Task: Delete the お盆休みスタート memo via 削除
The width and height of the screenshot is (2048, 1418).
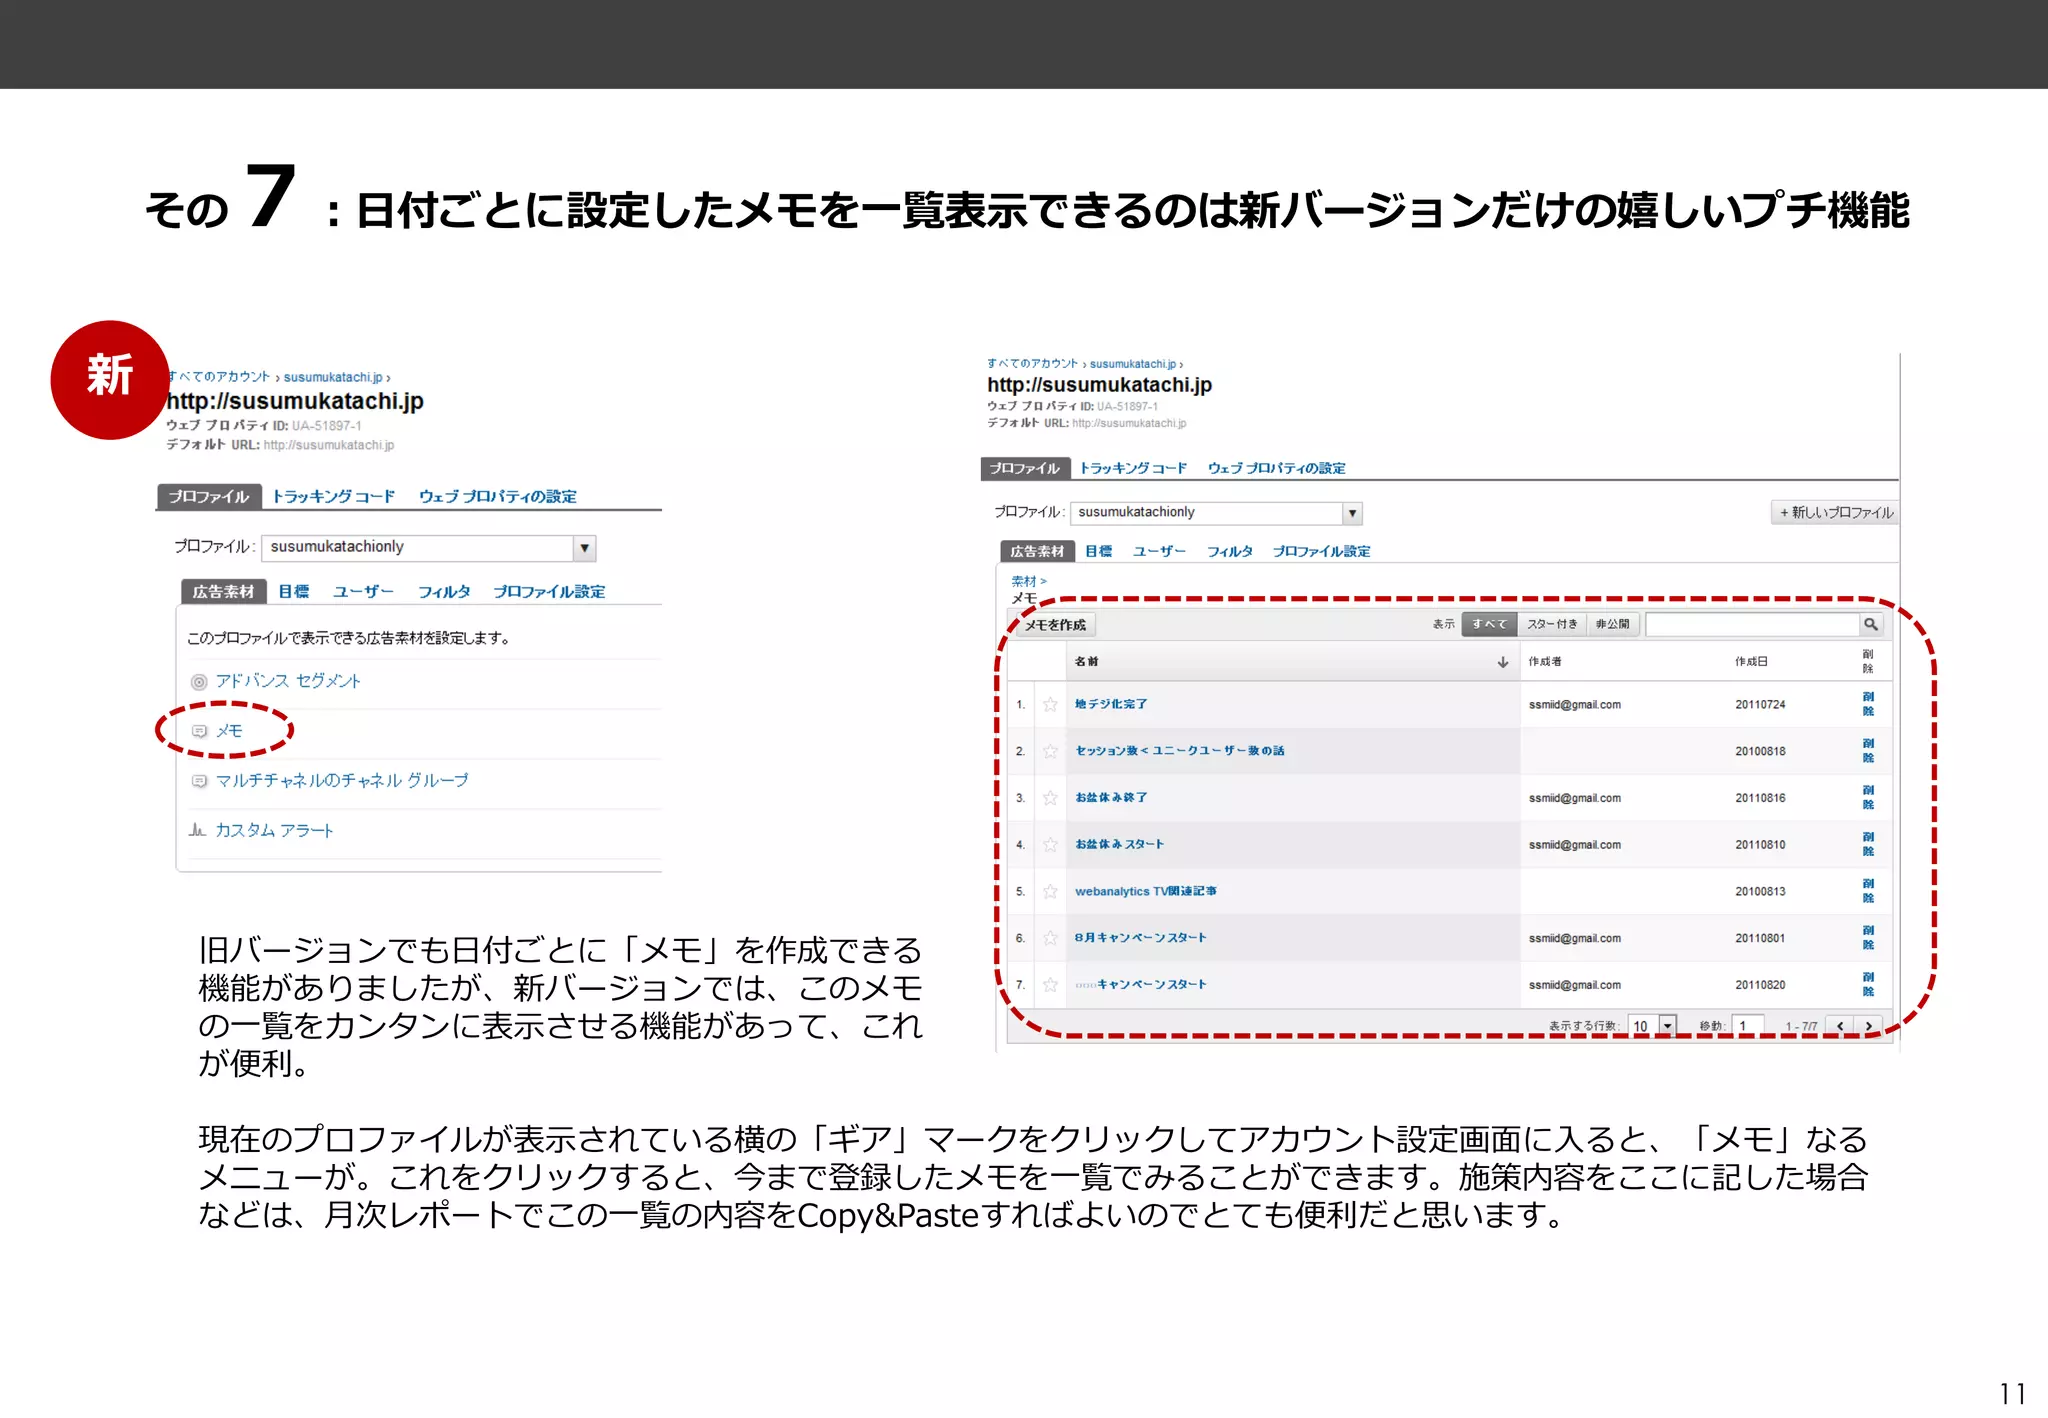Action: [1868, 845]
